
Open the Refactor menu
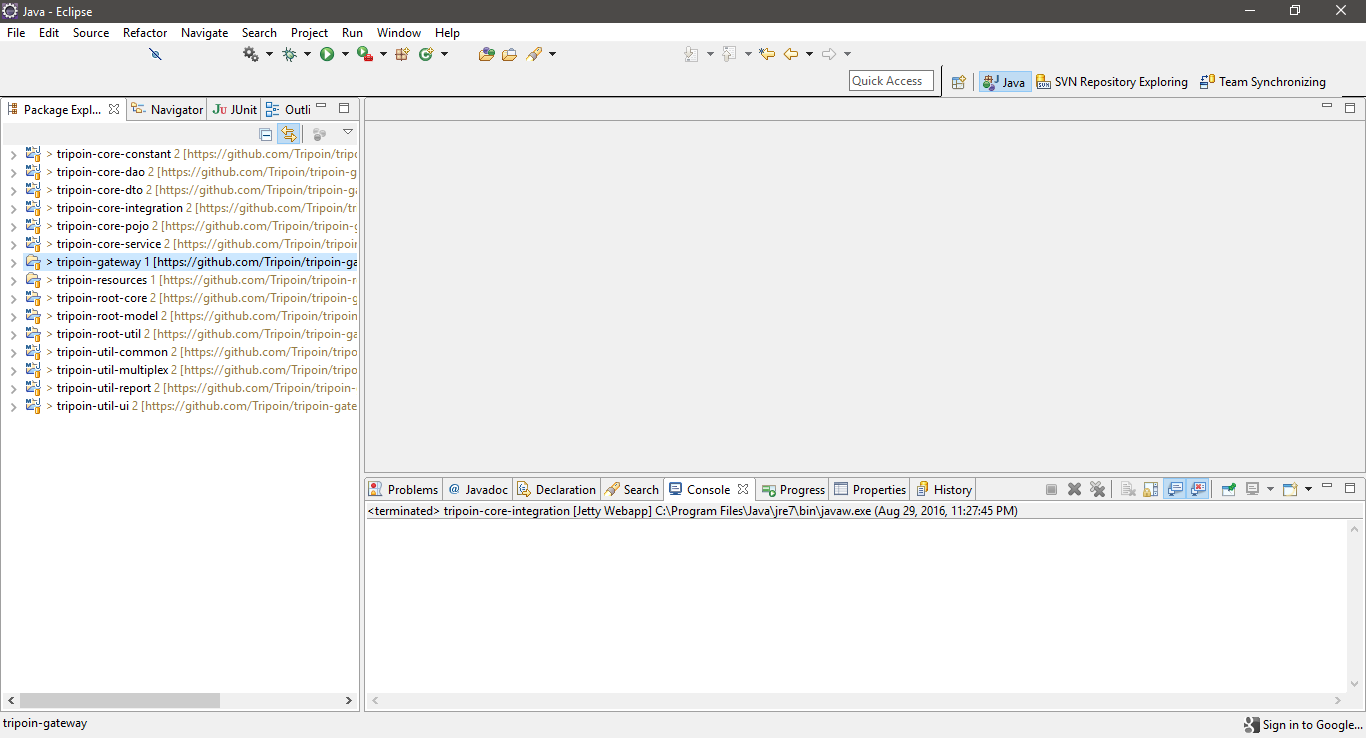[145, 33]
